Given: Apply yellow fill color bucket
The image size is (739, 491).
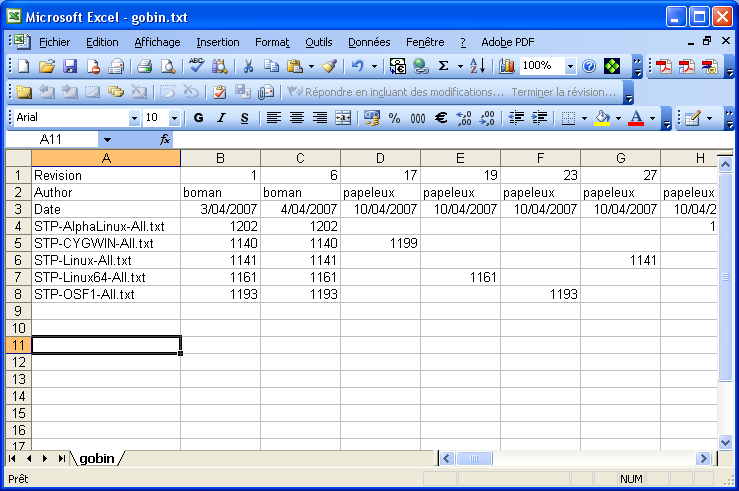Looking at the screenshot, I should [x=603, y=118].
